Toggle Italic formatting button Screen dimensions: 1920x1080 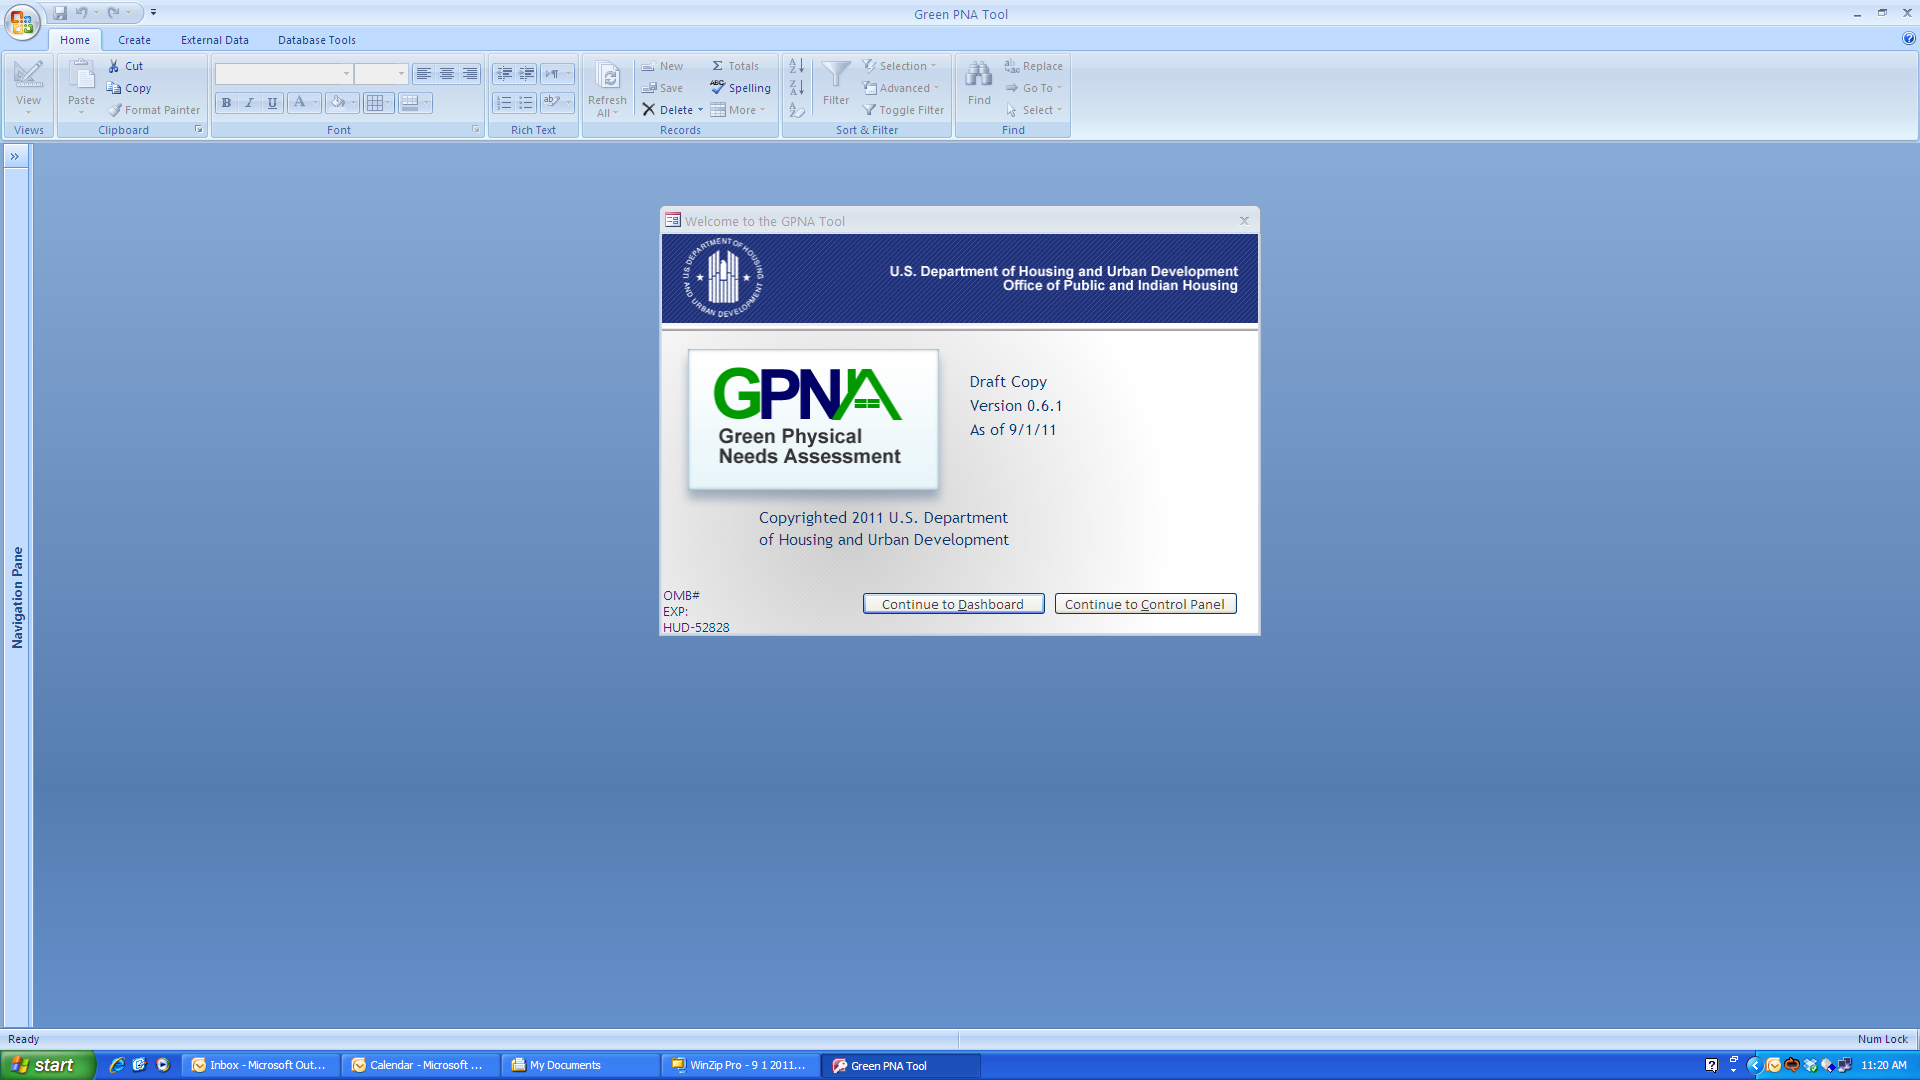(x=249, y=103)
